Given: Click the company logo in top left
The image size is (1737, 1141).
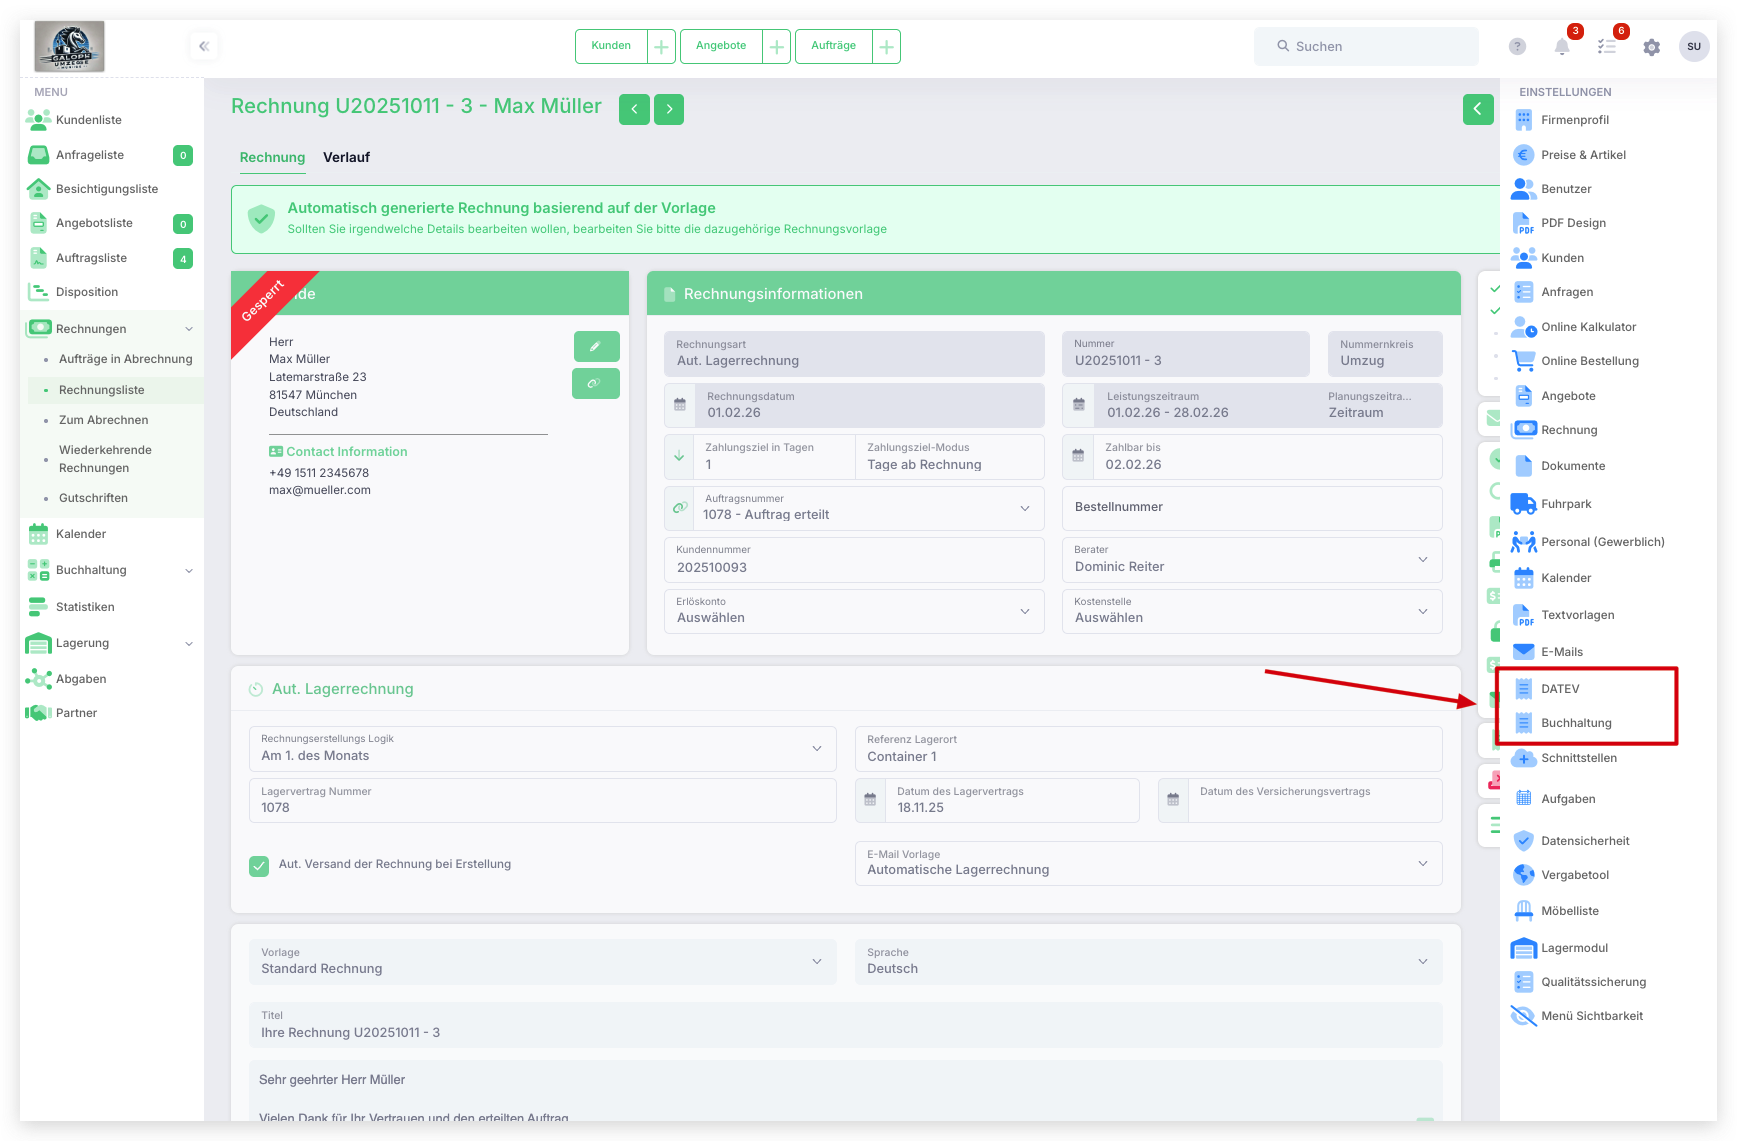Looking at the screenshot, I should [x=69, y=46].
